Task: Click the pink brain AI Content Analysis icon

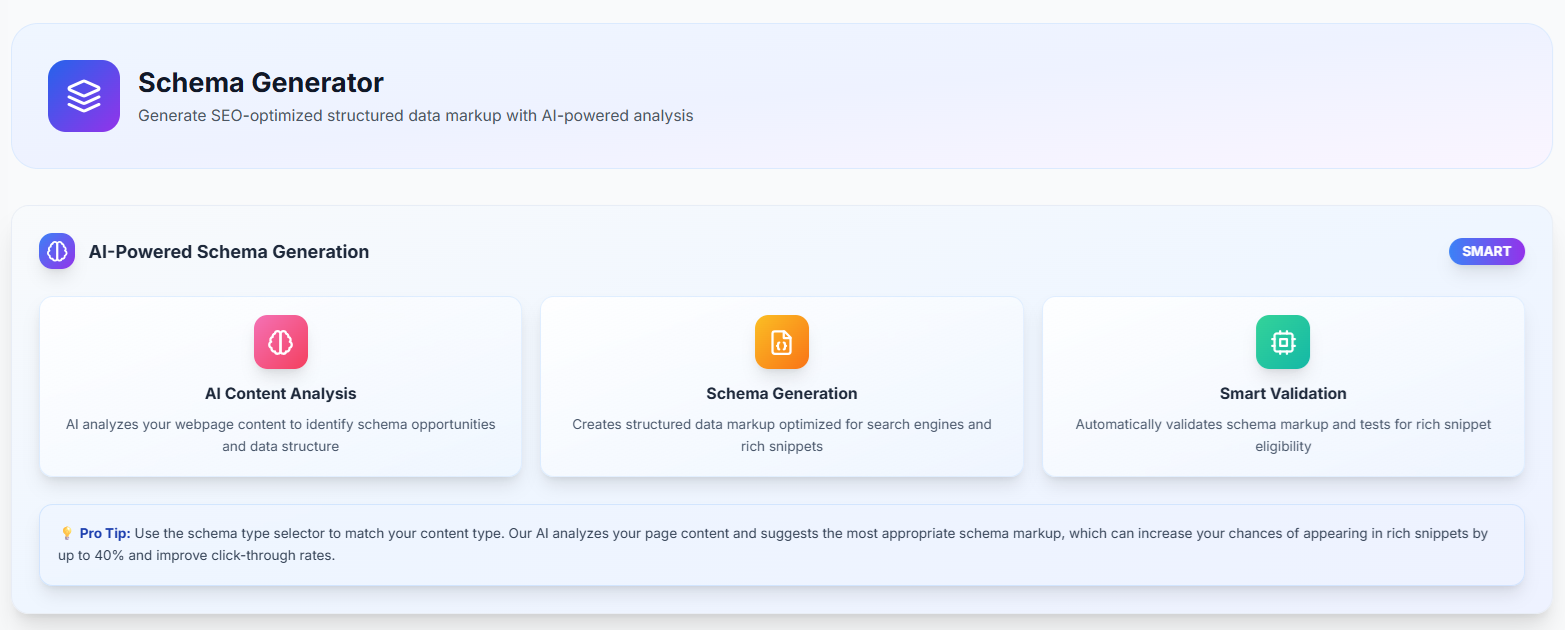Action: pos(281,342)
